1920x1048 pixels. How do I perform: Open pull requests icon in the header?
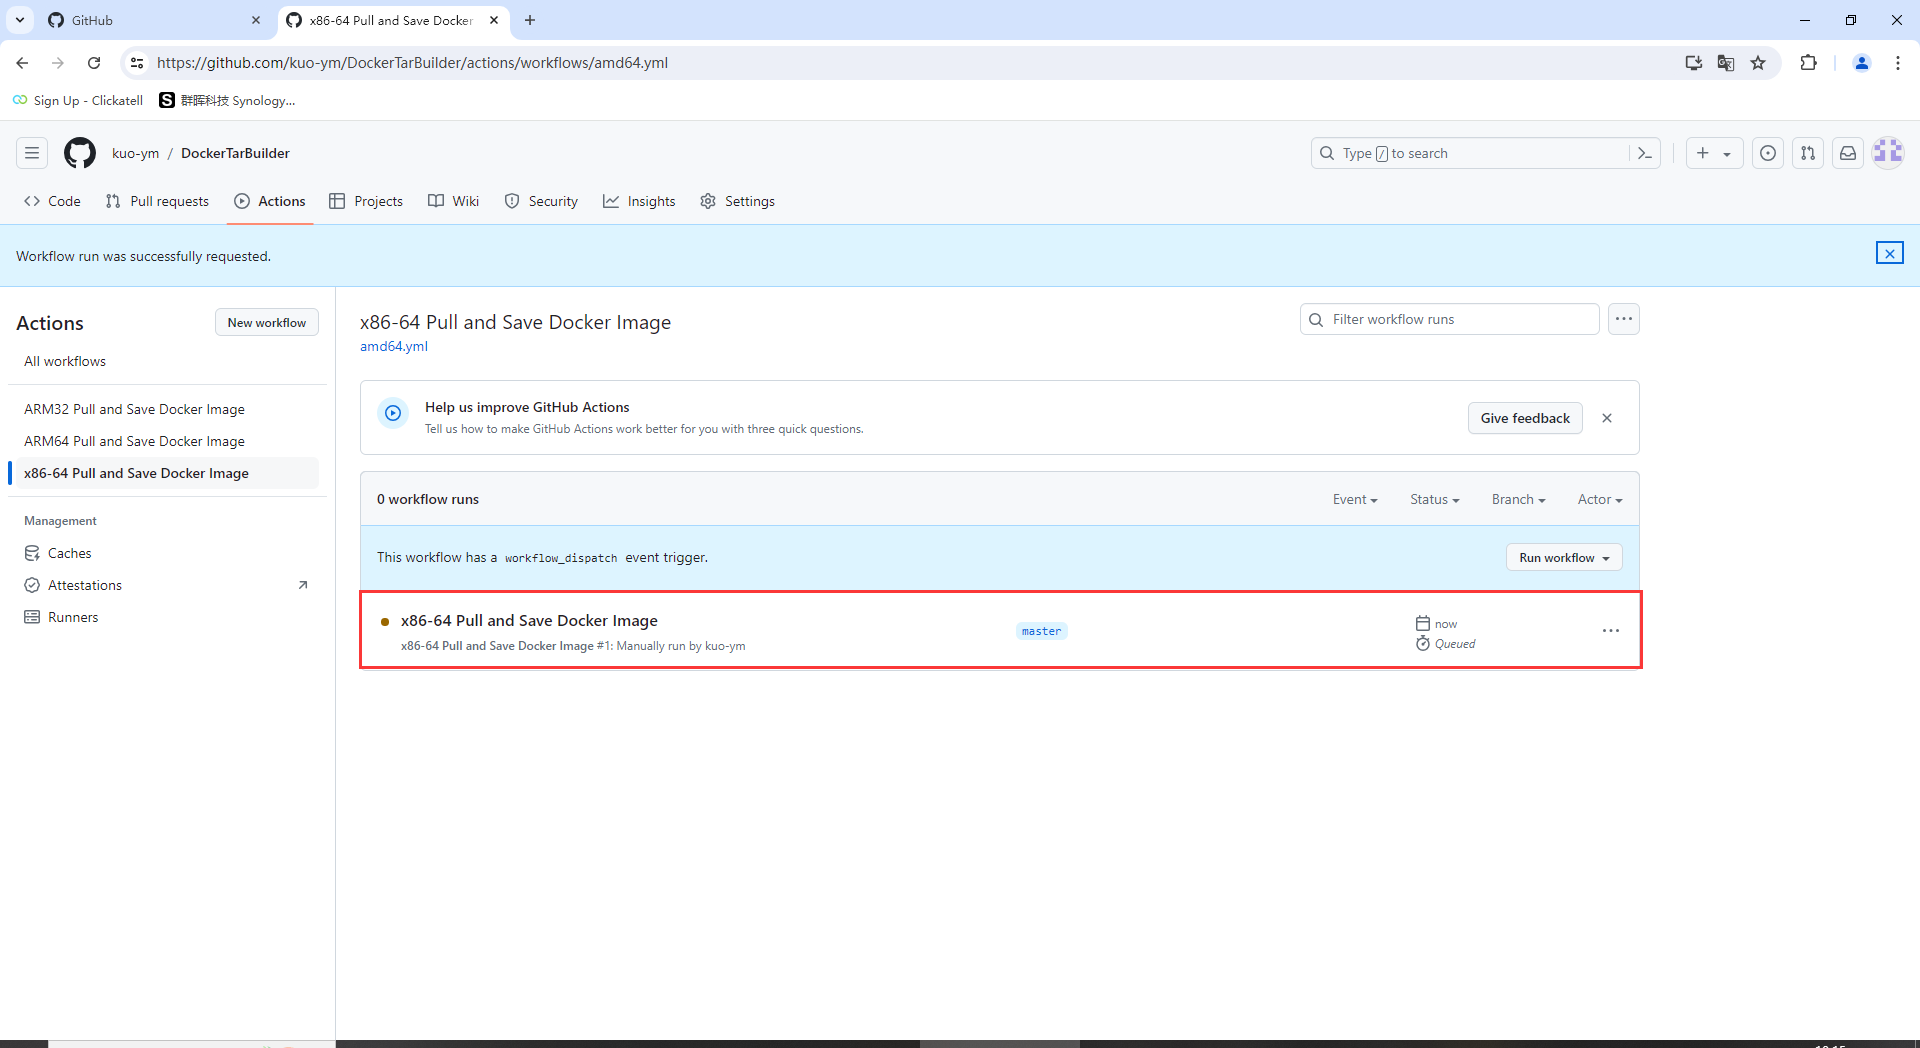pos(1808,152)
